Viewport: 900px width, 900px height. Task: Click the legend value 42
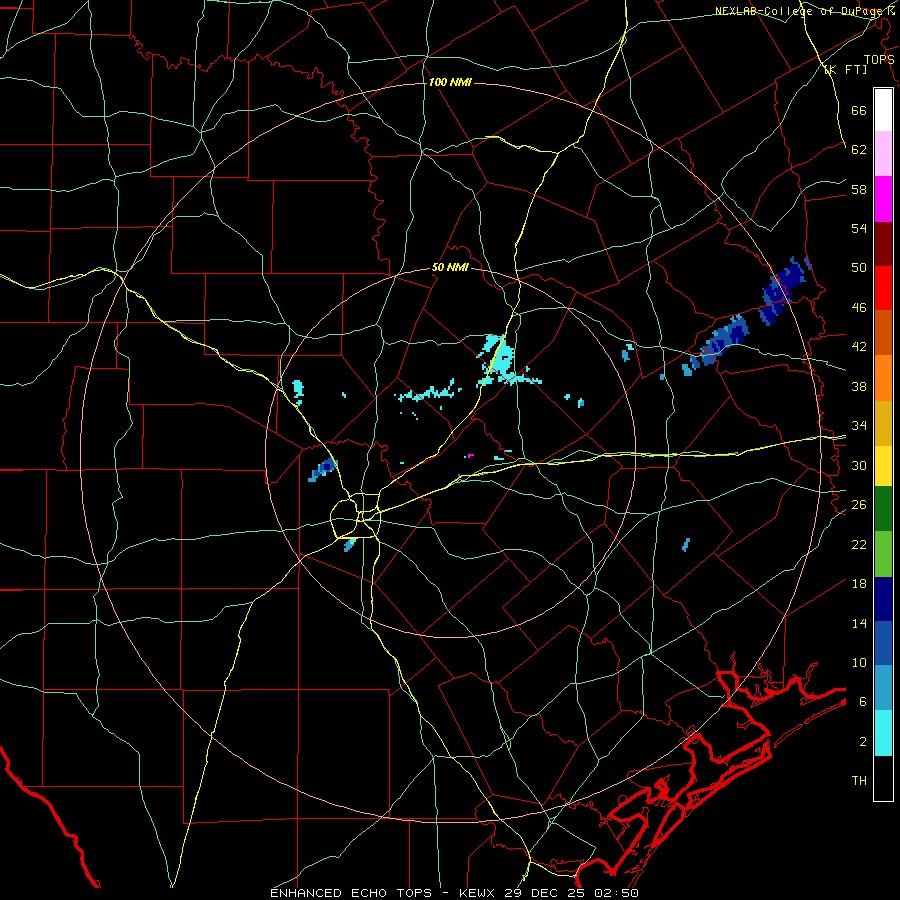[859, 347]
